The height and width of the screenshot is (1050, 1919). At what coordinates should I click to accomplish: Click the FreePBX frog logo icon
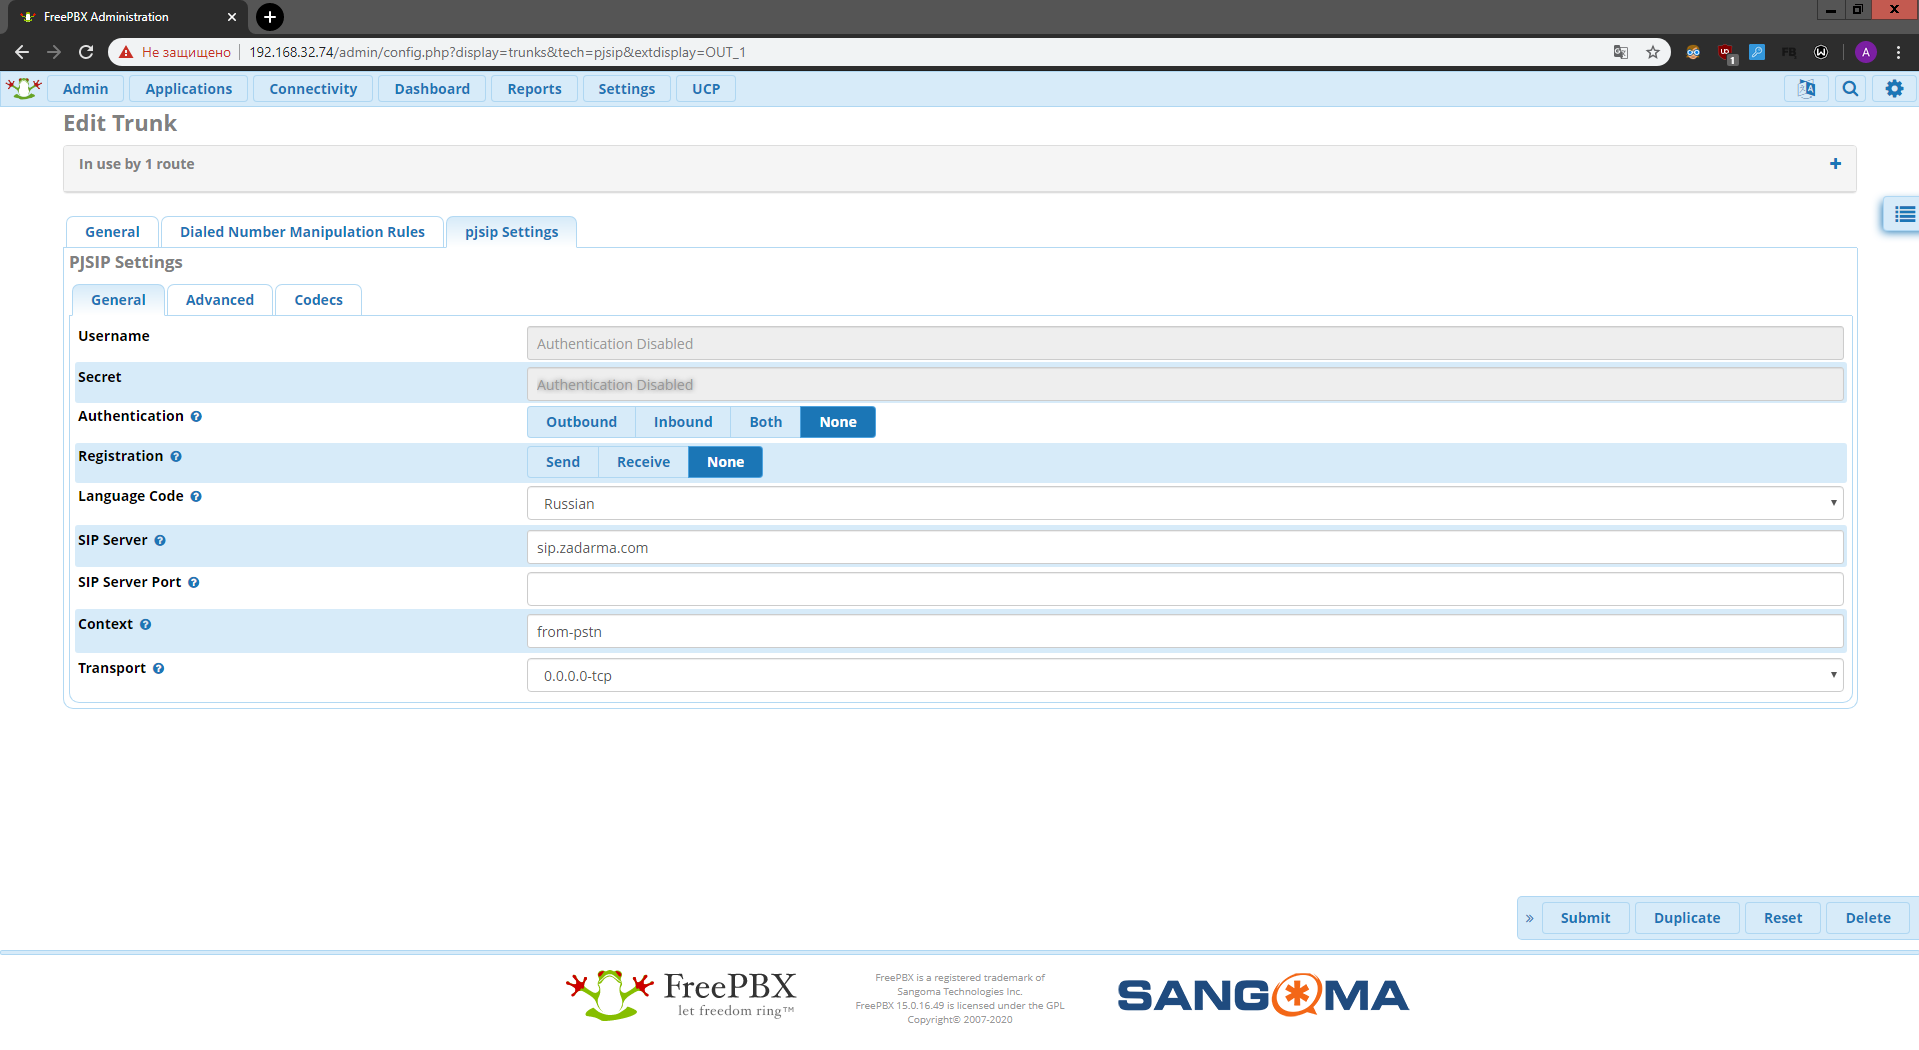pyautogui.click(x=23, y=88)
